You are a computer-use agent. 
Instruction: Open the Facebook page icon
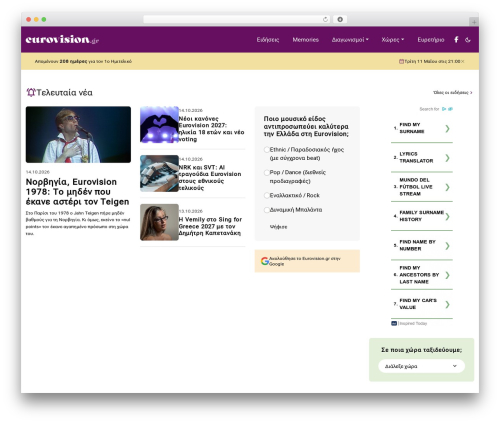(x=456, y=40)
